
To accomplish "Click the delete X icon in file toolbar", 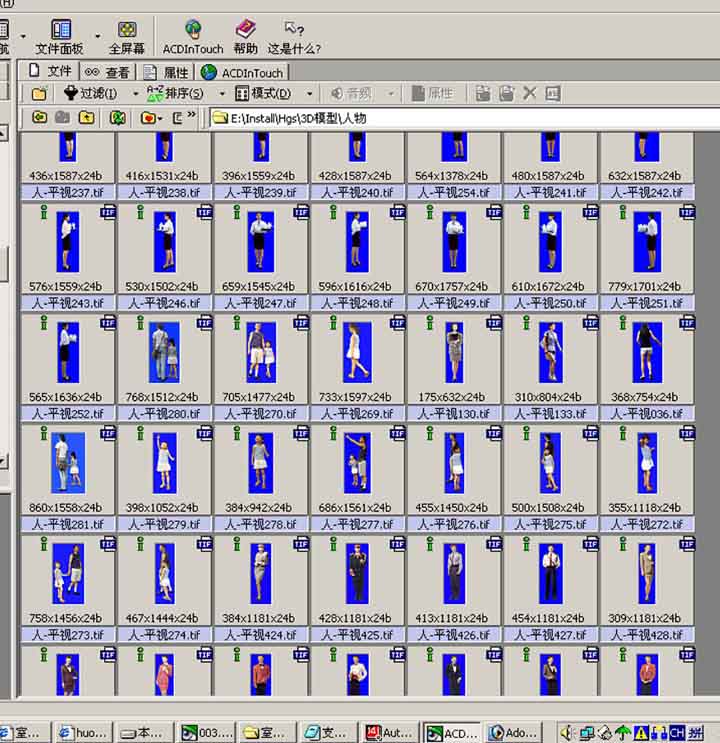I will point(529,93).
